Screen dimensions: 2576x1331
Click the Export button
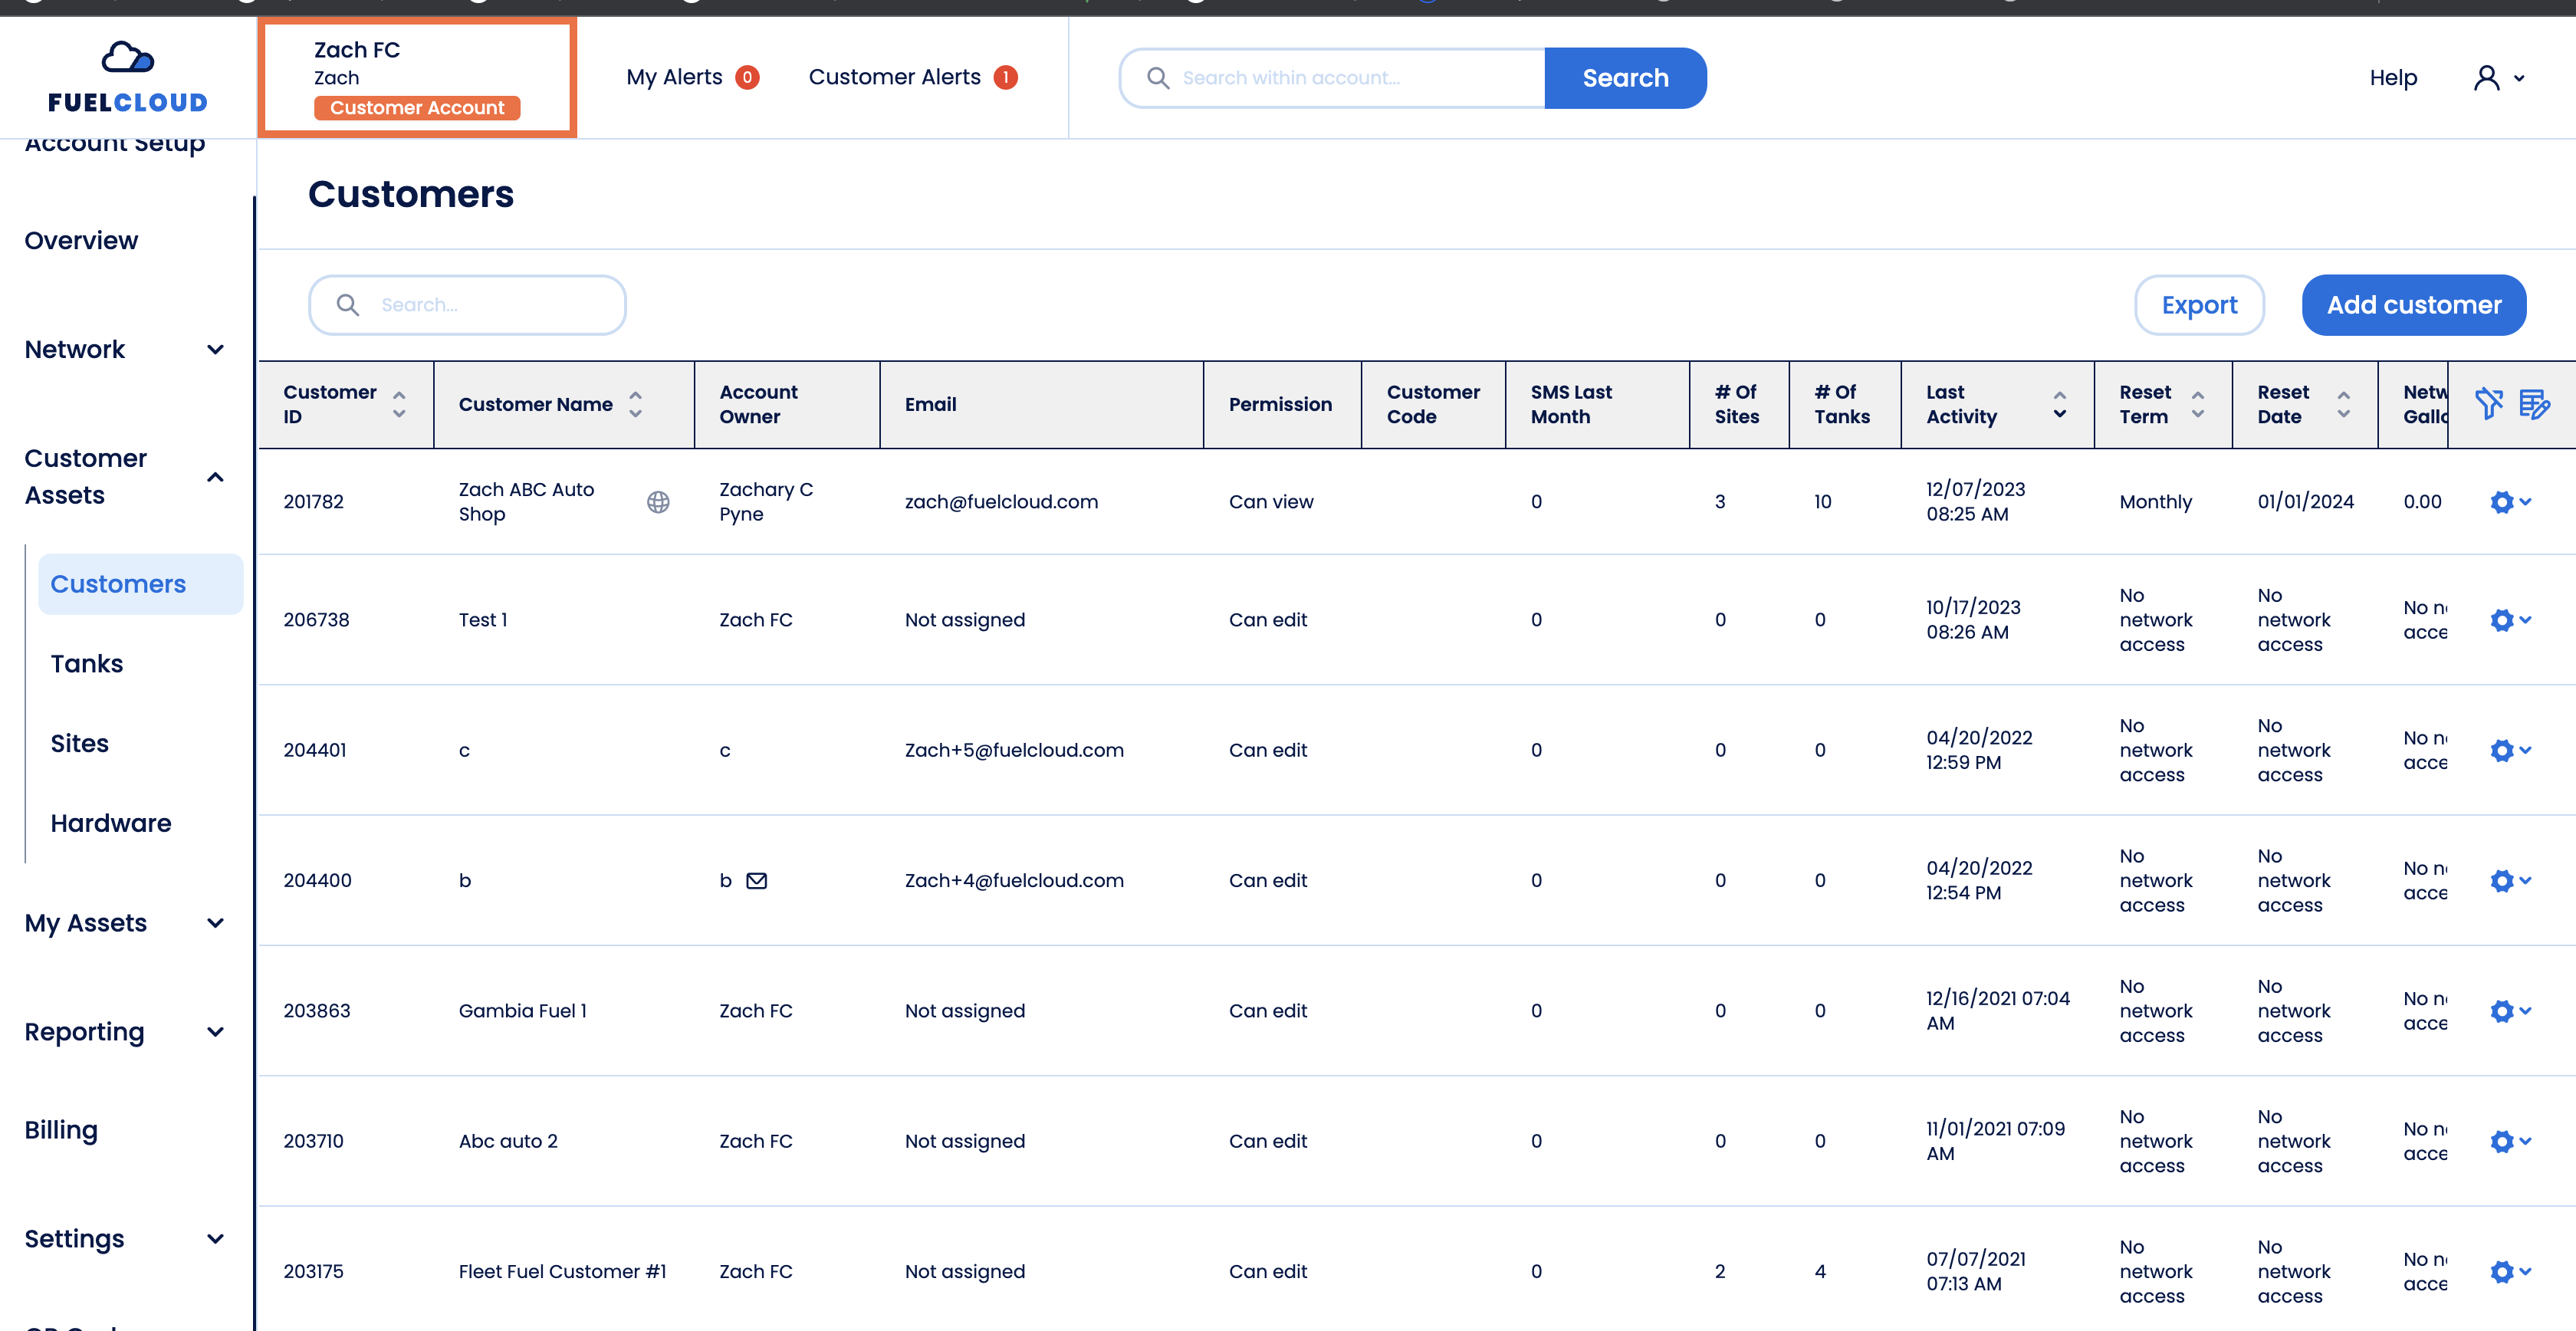(x=2199, y=305)
